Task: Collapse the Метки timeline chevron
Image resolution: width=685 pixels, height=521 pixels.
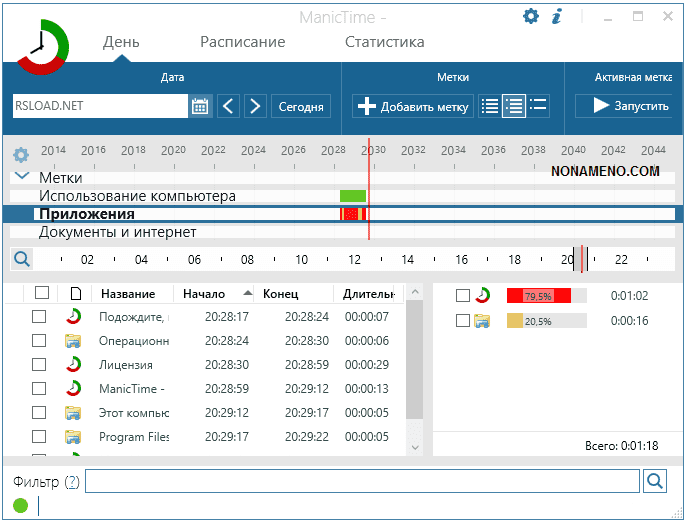Action: pyautogui.click(x=22, y=177)
